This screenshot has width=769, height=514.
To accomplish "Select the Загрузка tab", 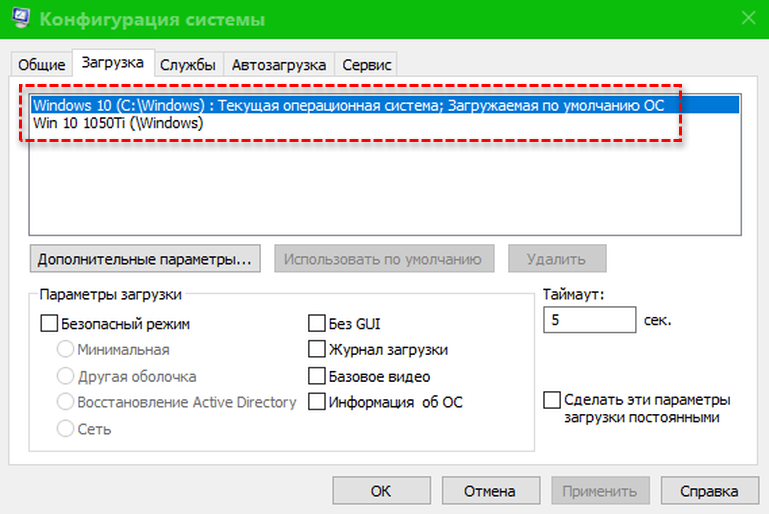I will point(113,63).
